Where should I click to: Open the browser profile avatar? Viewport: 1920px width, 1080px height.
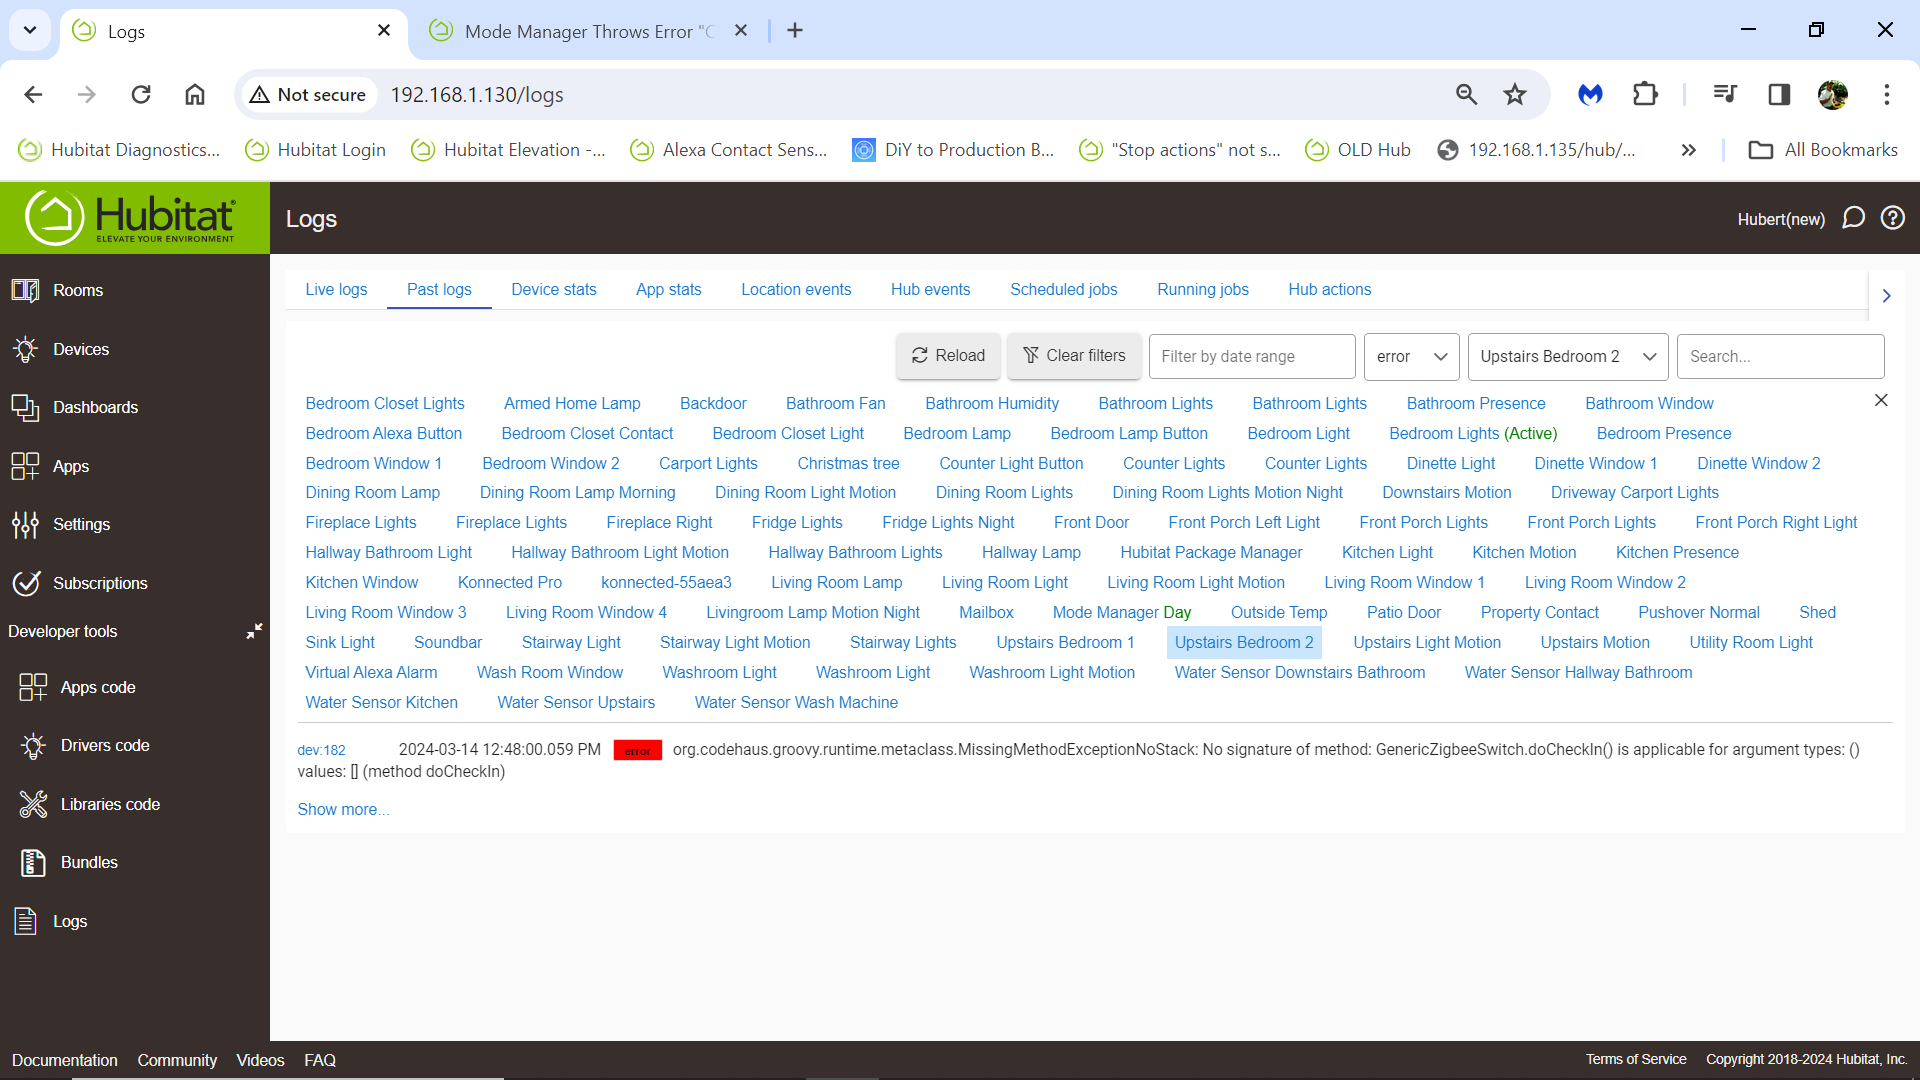(1833, 94)
